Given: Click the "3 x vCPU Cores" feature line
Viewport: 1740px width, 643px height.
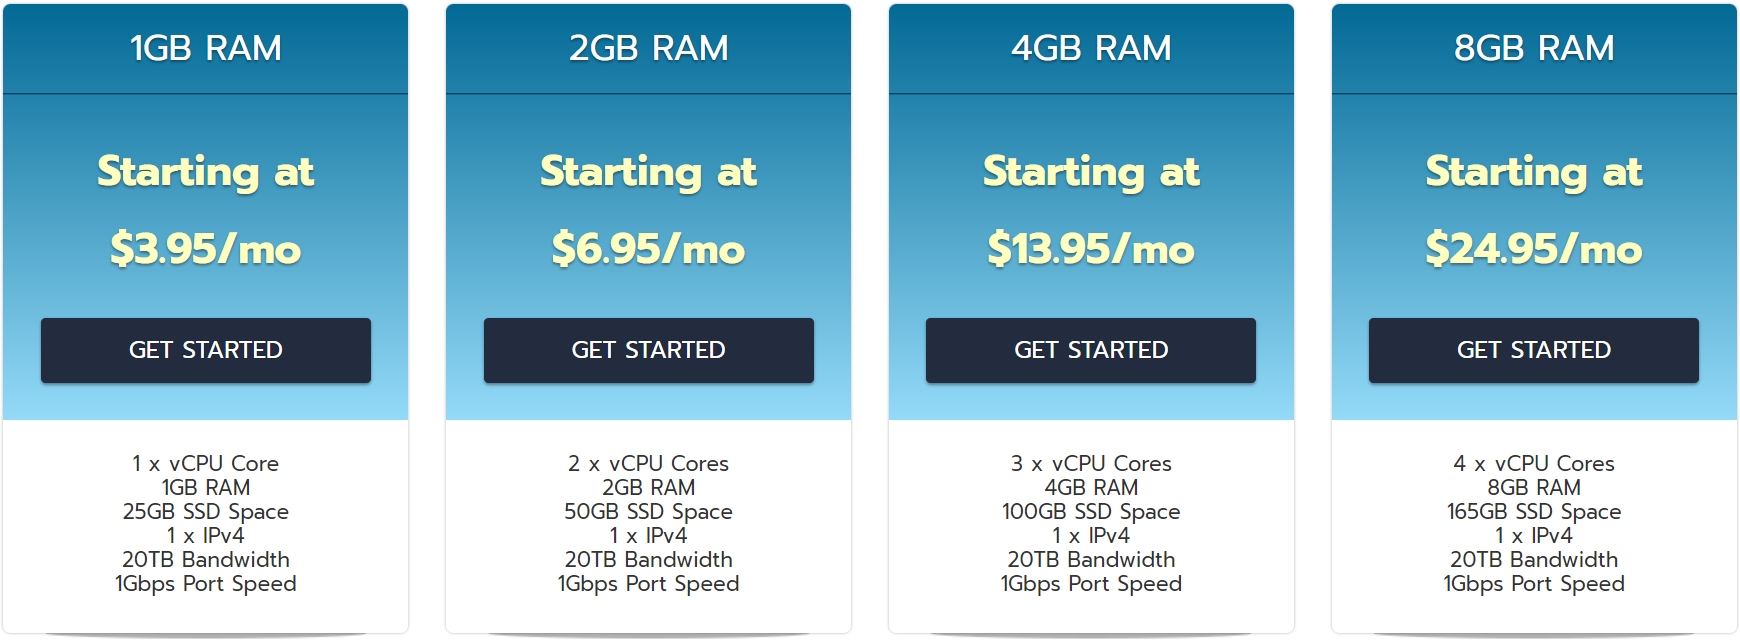Looking at the screenshot, I should [1091, 464].
